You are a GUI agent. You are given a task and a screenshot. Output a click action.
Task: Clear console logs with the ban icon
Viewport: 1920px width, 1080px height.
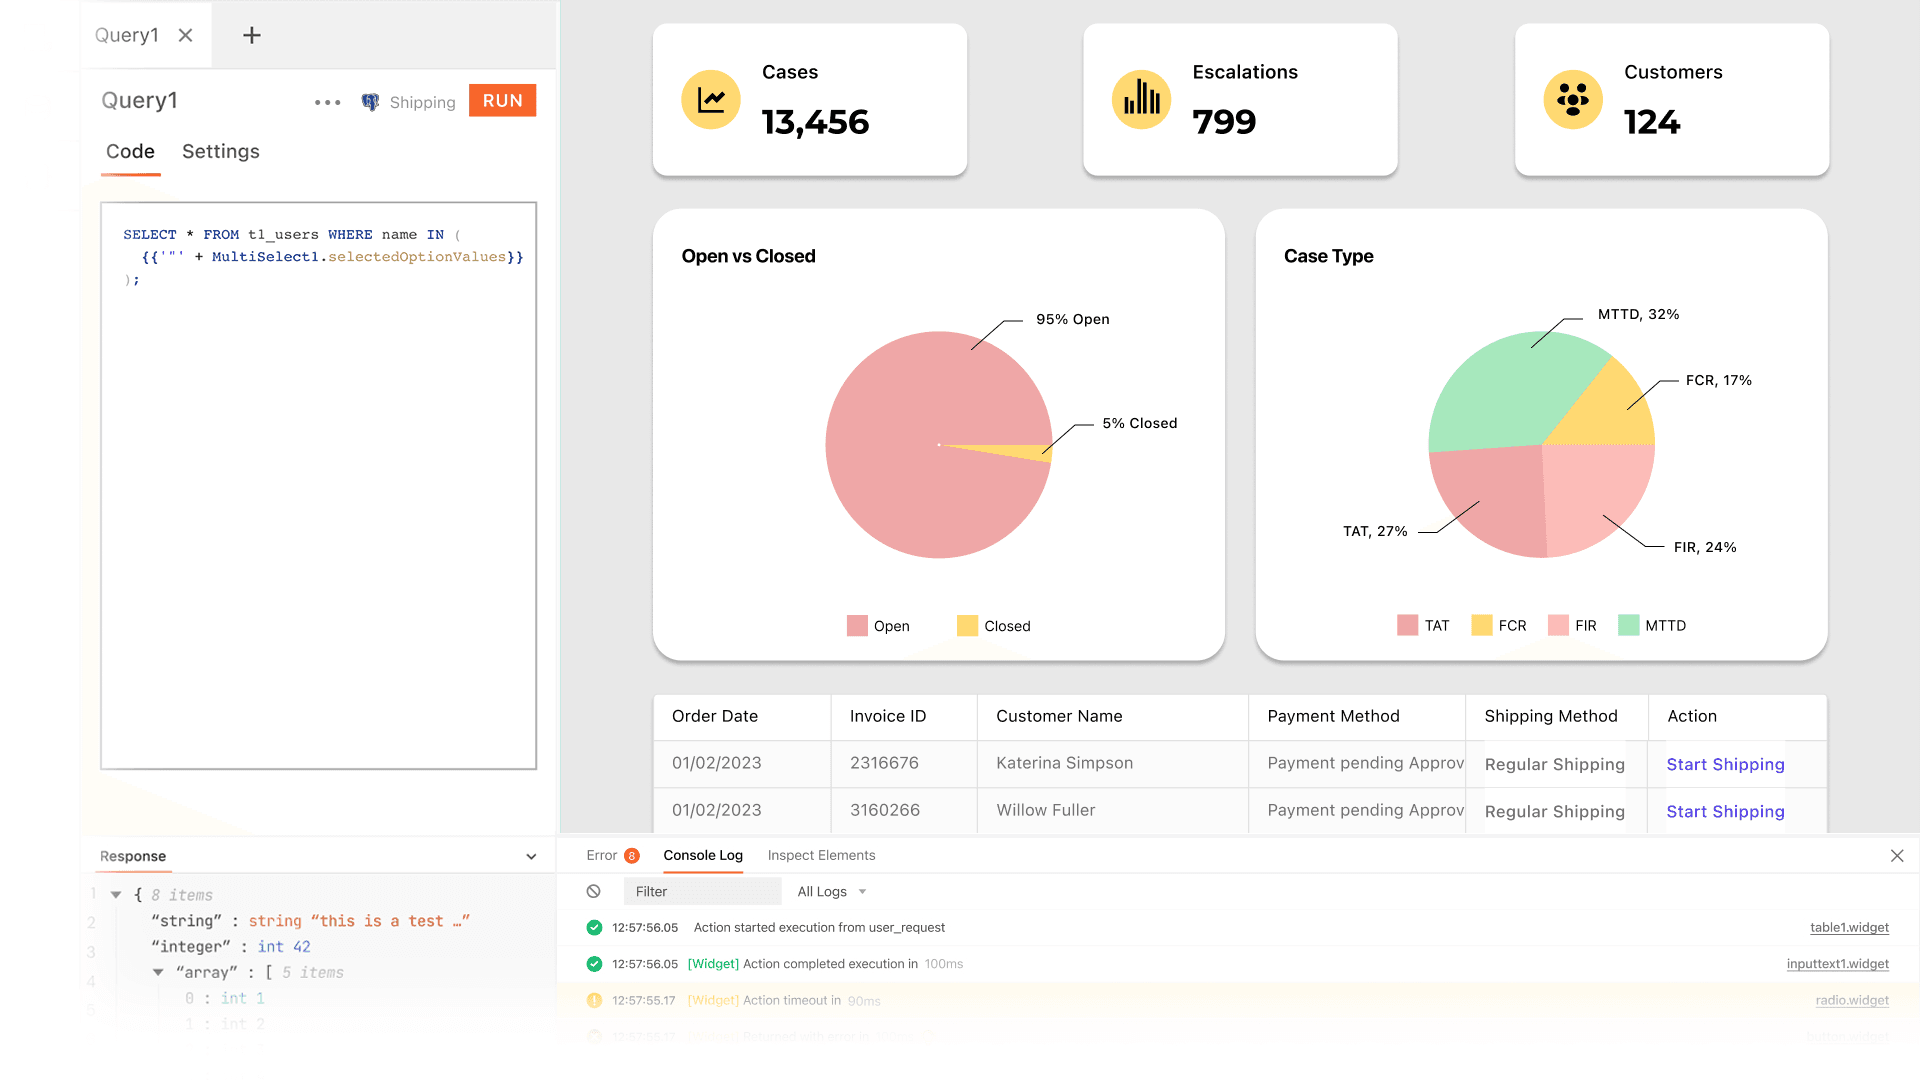[x=595, y=891]
